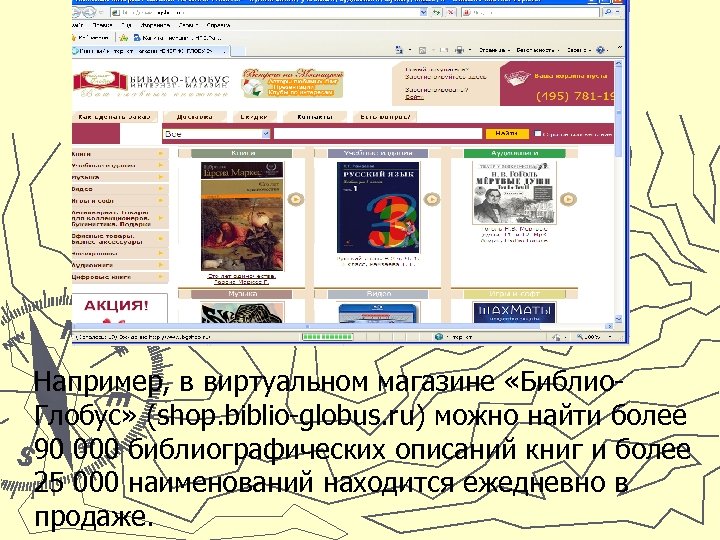Click the Русский язык textbook cover

pyautogui.click(x=378, y=207)
